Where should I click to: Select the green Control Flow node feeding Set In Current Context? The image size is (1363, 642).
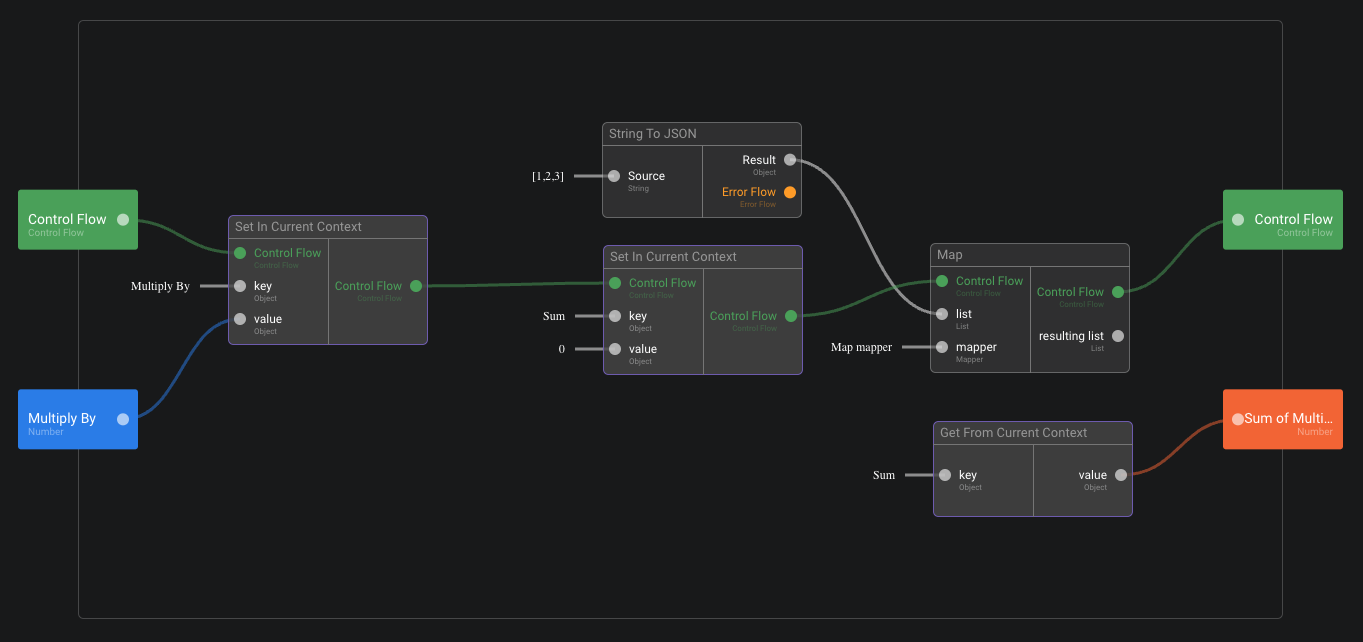point(70,220)
